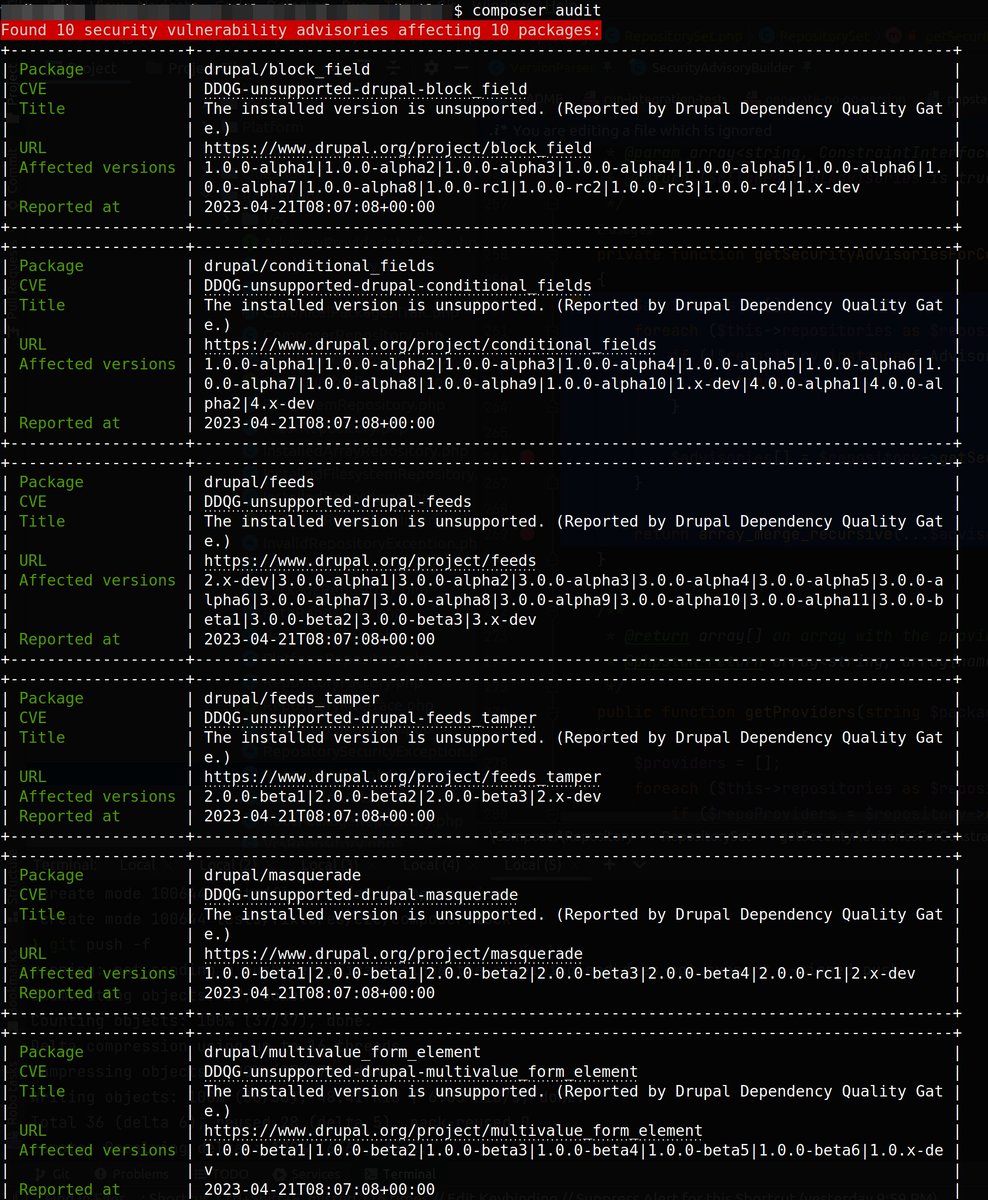Open the drupal.org conditional_fields project URL
The width and height of the screenshot is (988, 1200).
(430, 344)
